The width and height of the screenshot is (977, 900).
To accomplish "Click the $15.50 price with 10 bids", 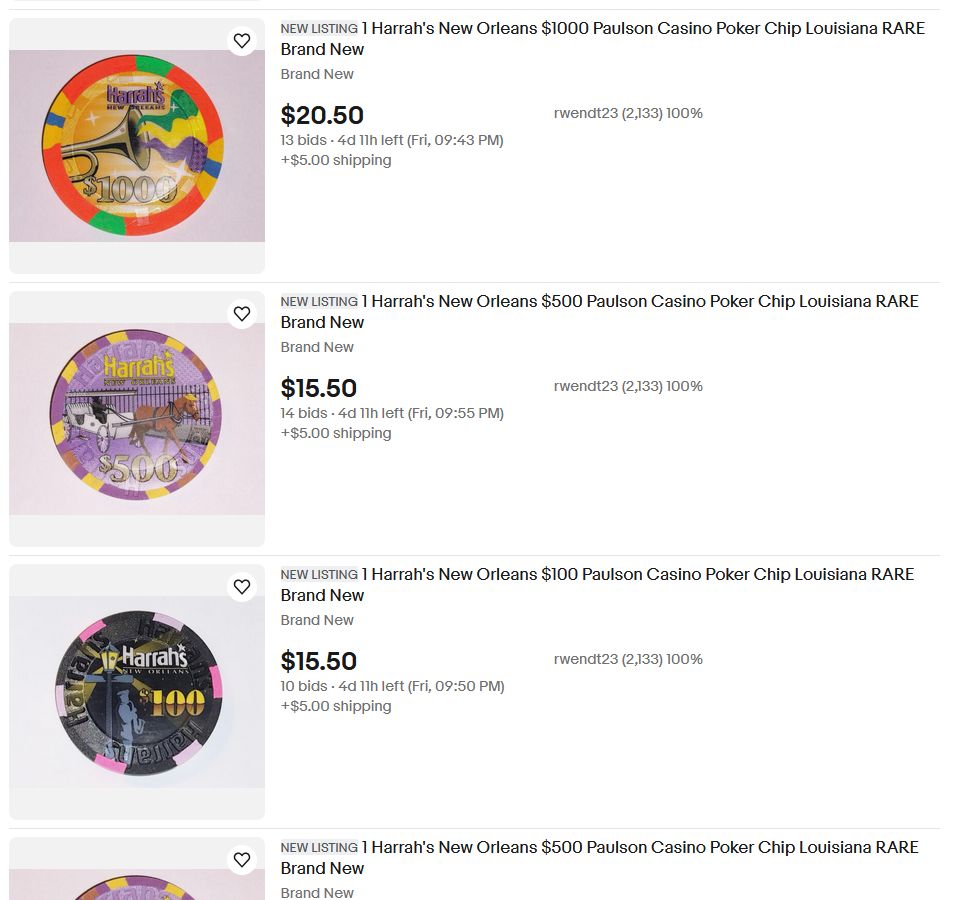I will pyautogui.click(x=319, y=662).
